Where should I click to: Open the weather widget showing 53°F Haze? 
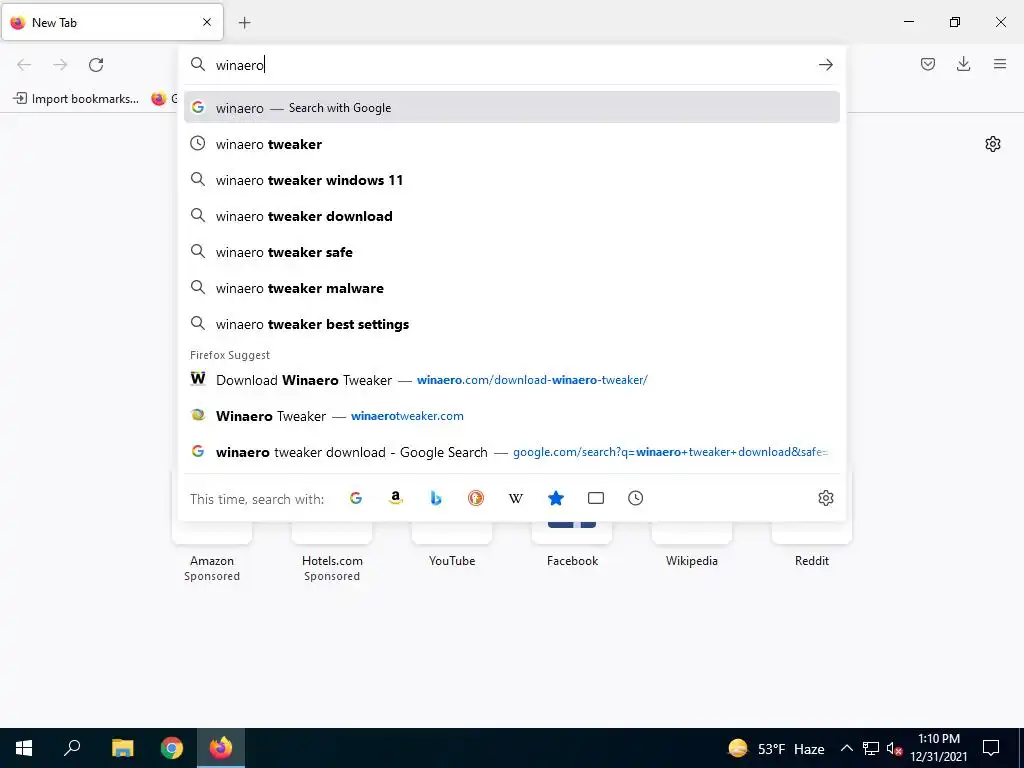click(x=776, y=748)
